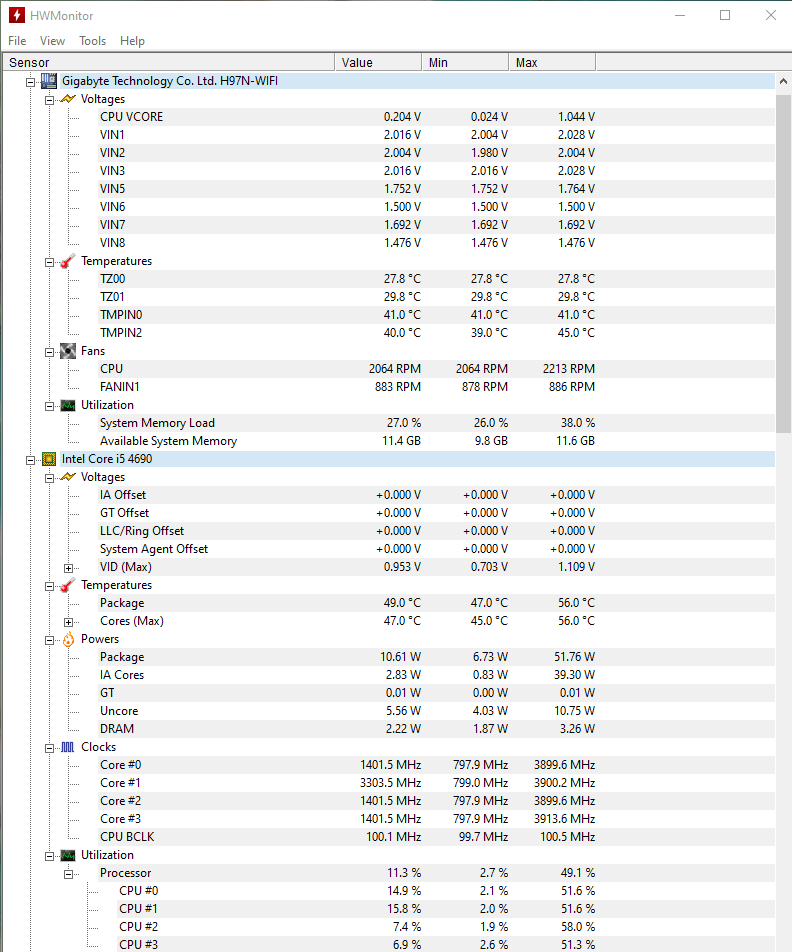The width and height of the screenshot is (792, 952).
Task: Collapse the Clocks group
Action: 50,748
